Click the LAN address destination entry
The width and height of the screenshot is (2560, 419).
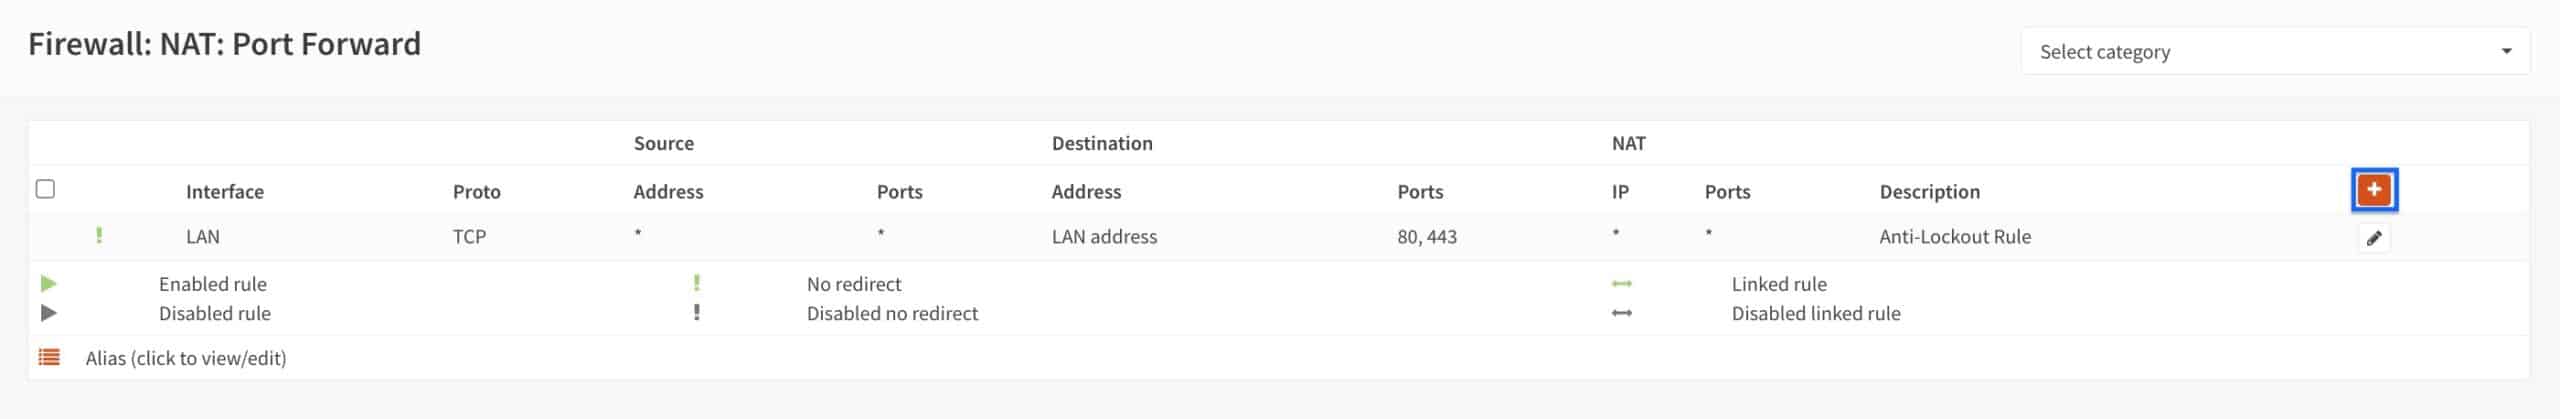1104,237
